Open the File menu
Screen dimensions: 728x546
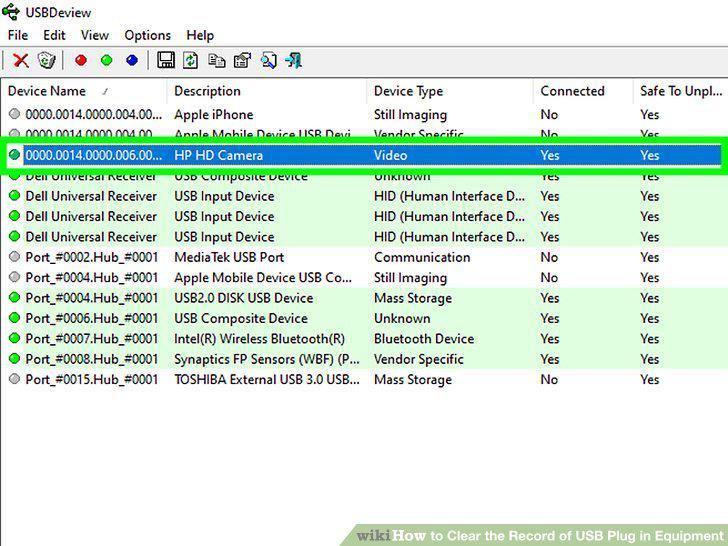(x=18, y=35)
